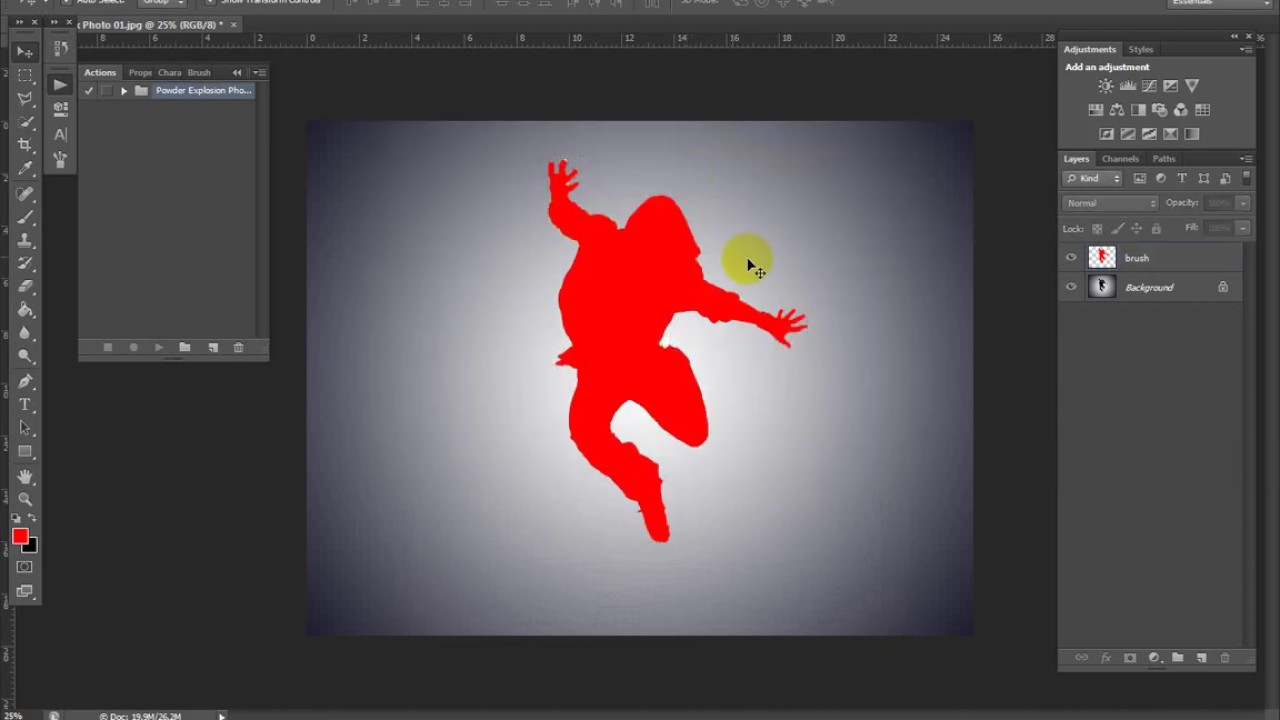The height and width of the screenshot is (720, 1280).
Task: Select the Eyedropper tool
Action: pos(25,168)
